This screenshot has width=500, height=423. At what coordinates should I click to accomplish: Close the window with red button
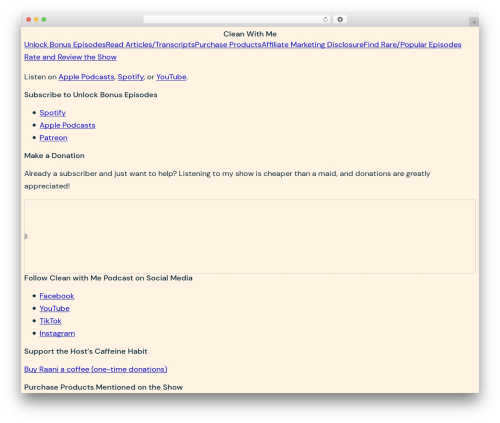tap(29, 19)
